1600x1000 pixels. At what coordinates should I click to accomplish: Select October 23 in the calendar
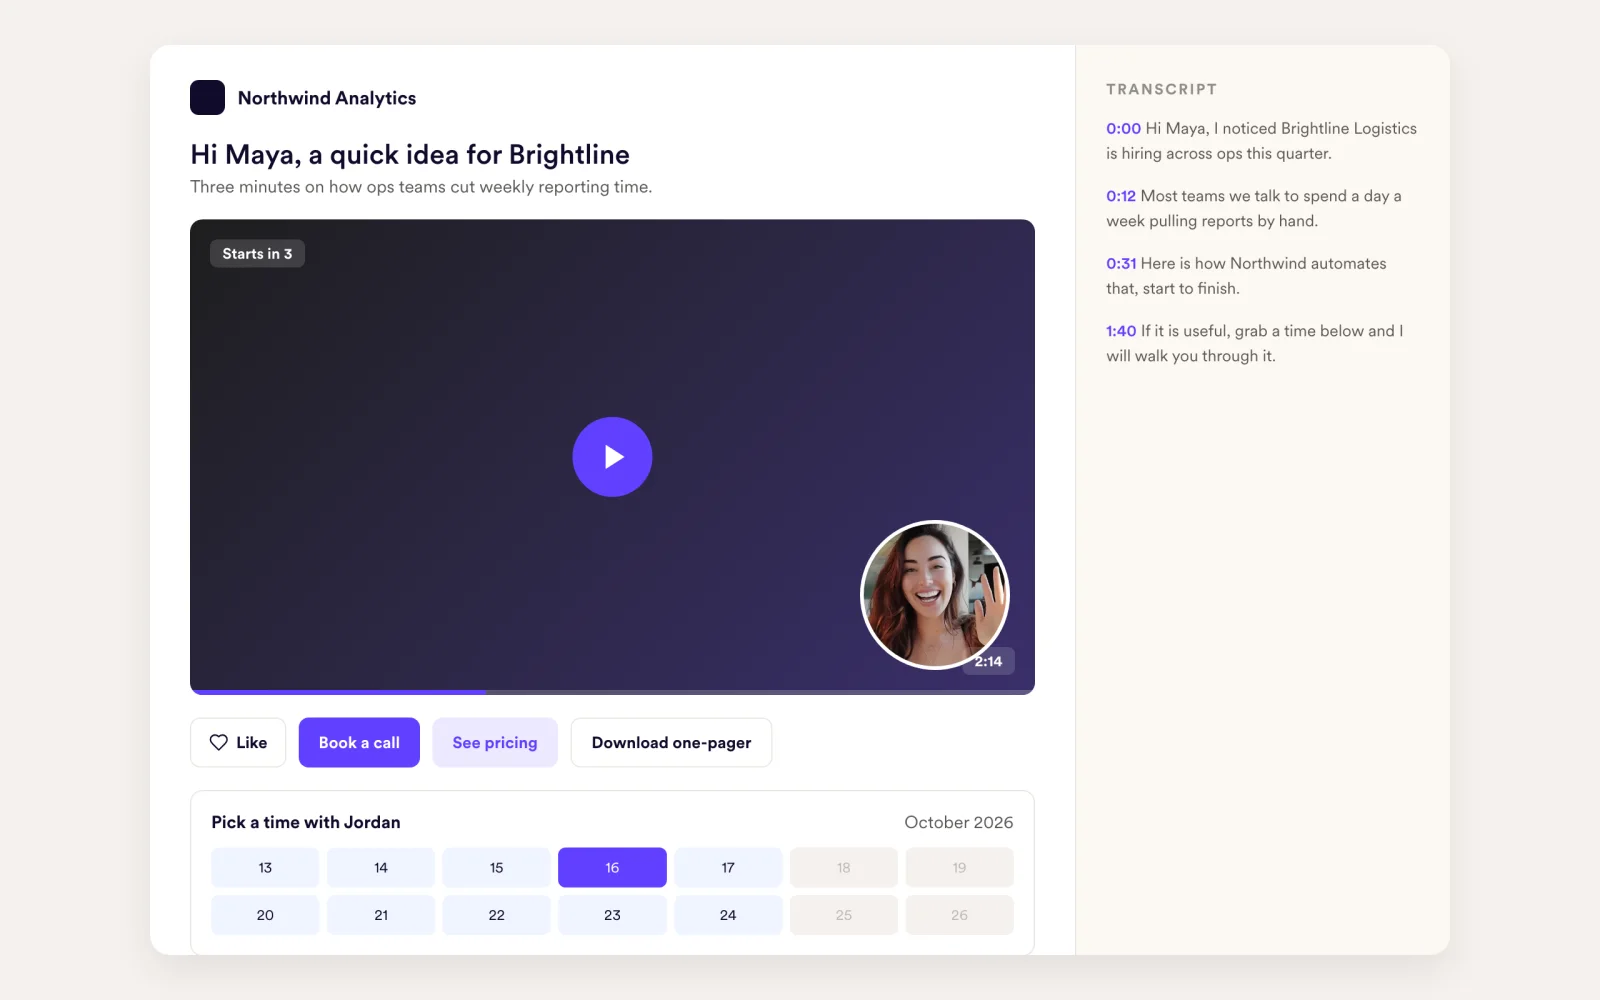[612, 915]
